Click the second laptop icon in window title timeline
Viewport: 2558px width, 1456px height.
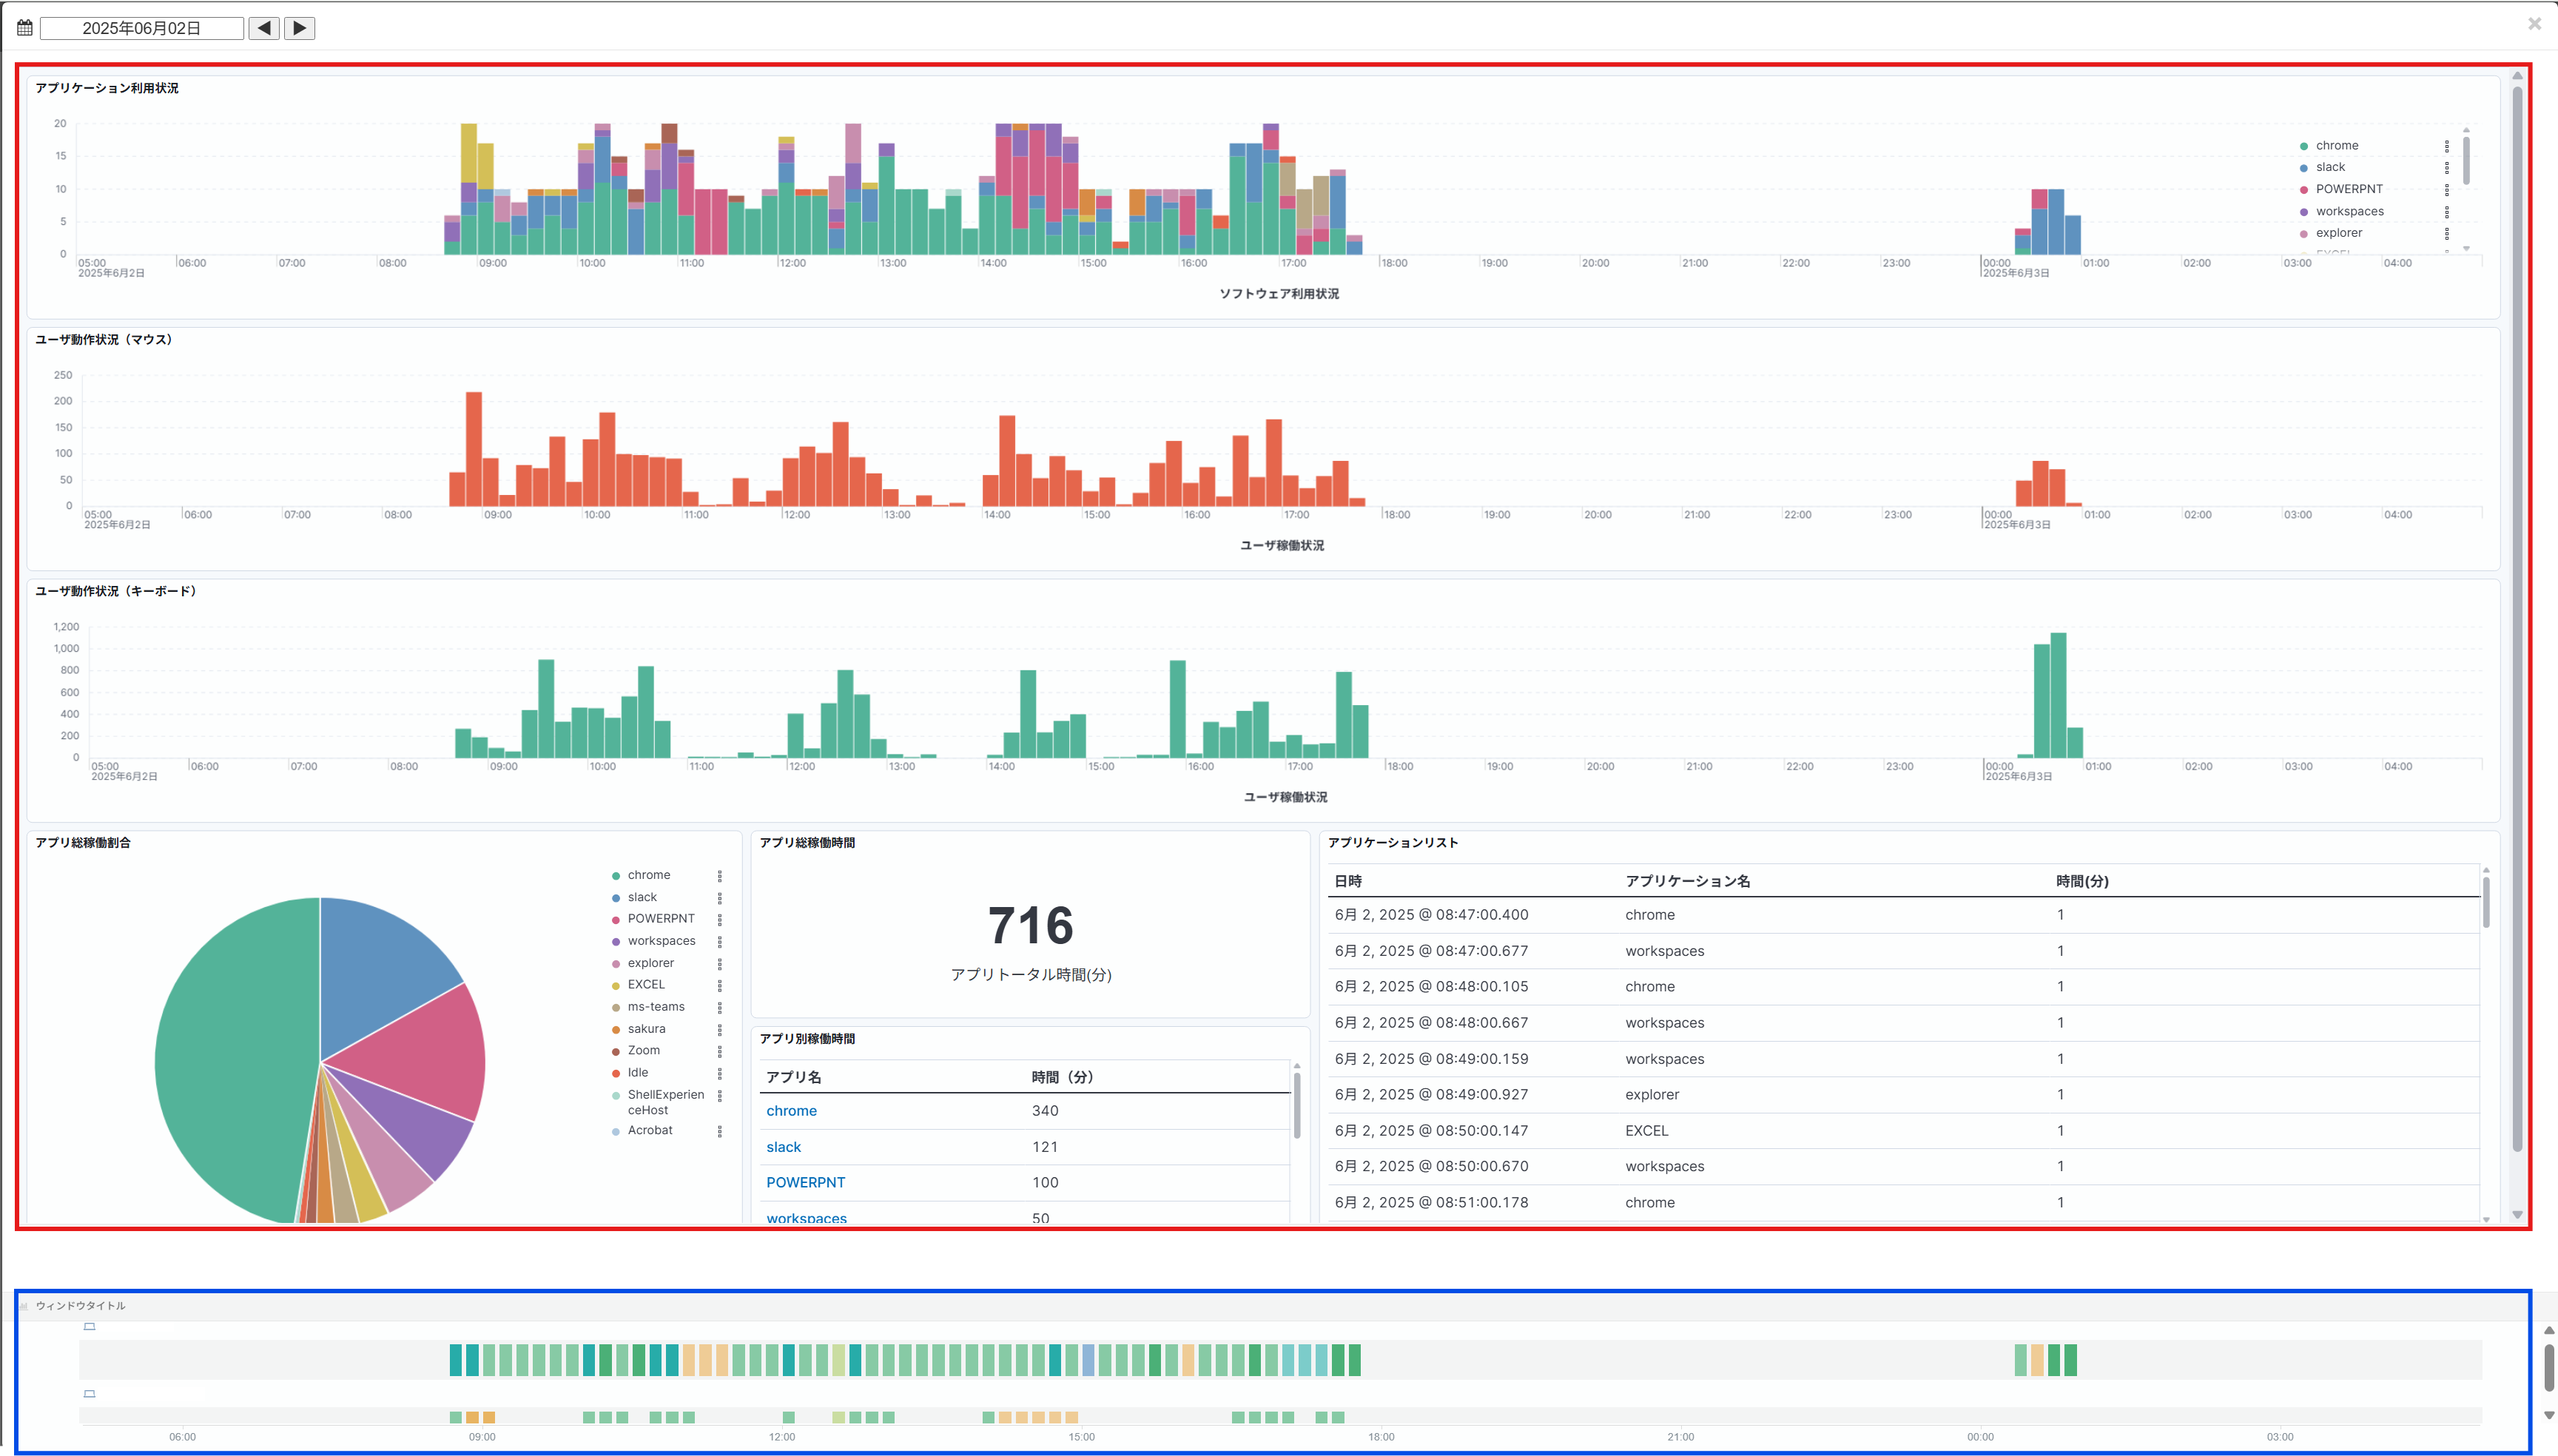pos(89,1394)
